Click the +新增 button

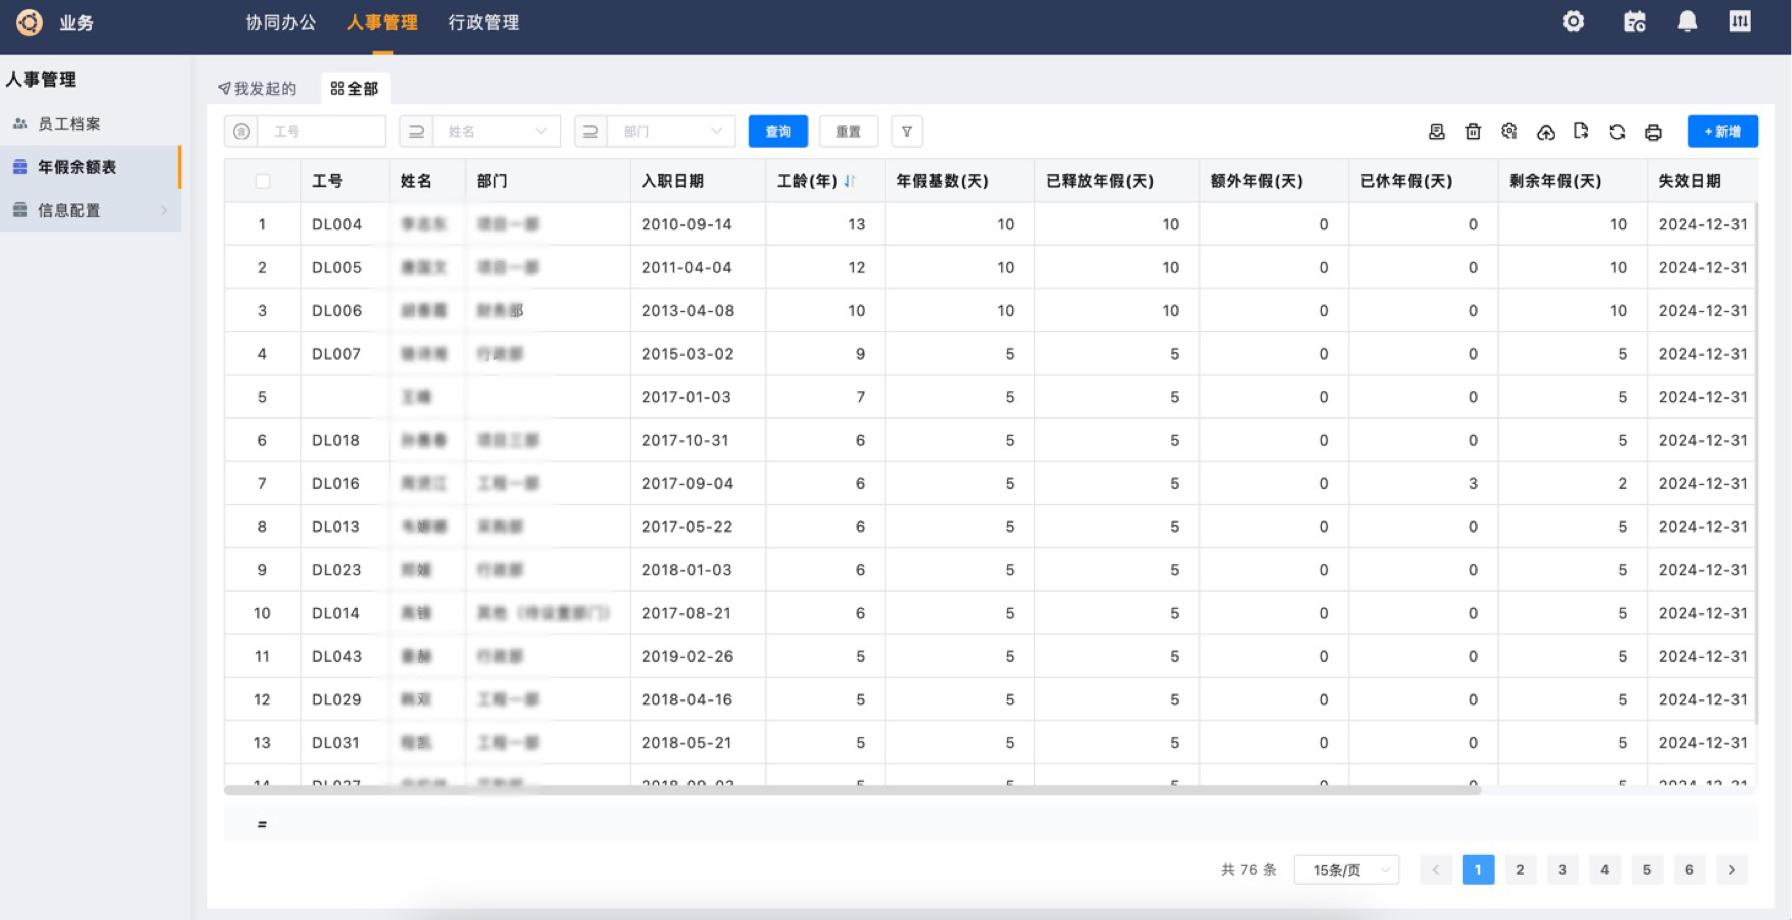click(1722, 132)
